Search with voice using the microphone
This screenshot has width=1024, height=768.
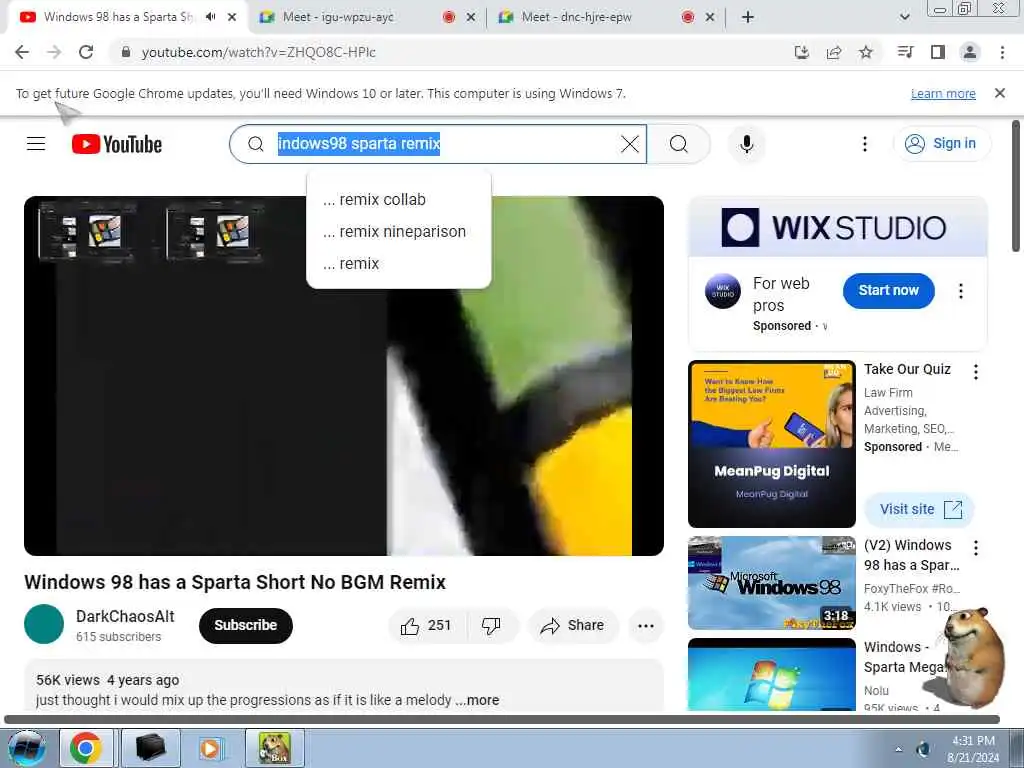pos(746,144)
